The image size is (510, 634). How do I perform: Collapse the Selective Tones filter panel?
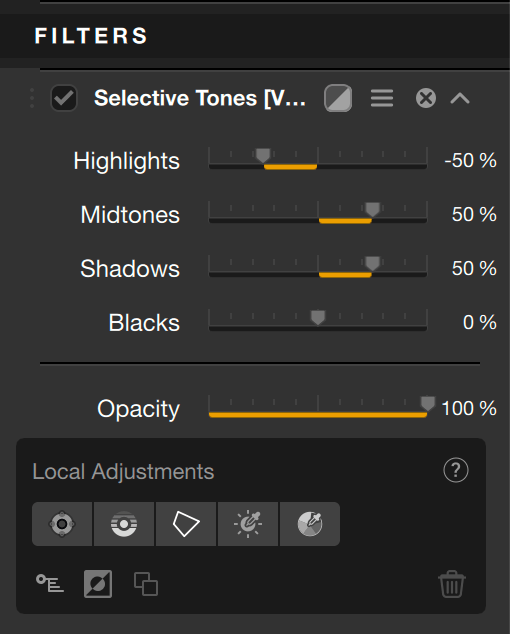click(x=460, y=98)
